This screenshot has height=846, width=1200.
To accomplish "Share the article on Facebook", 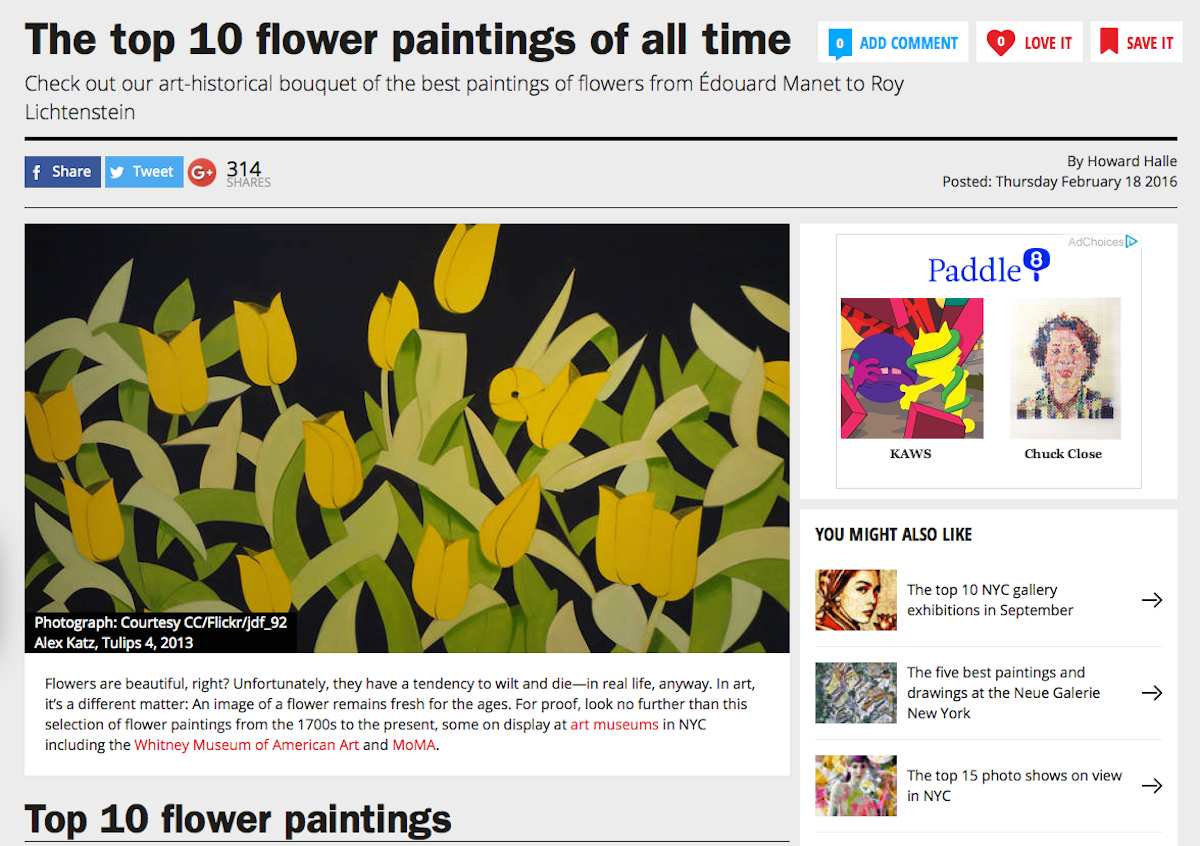I will 63,172.
